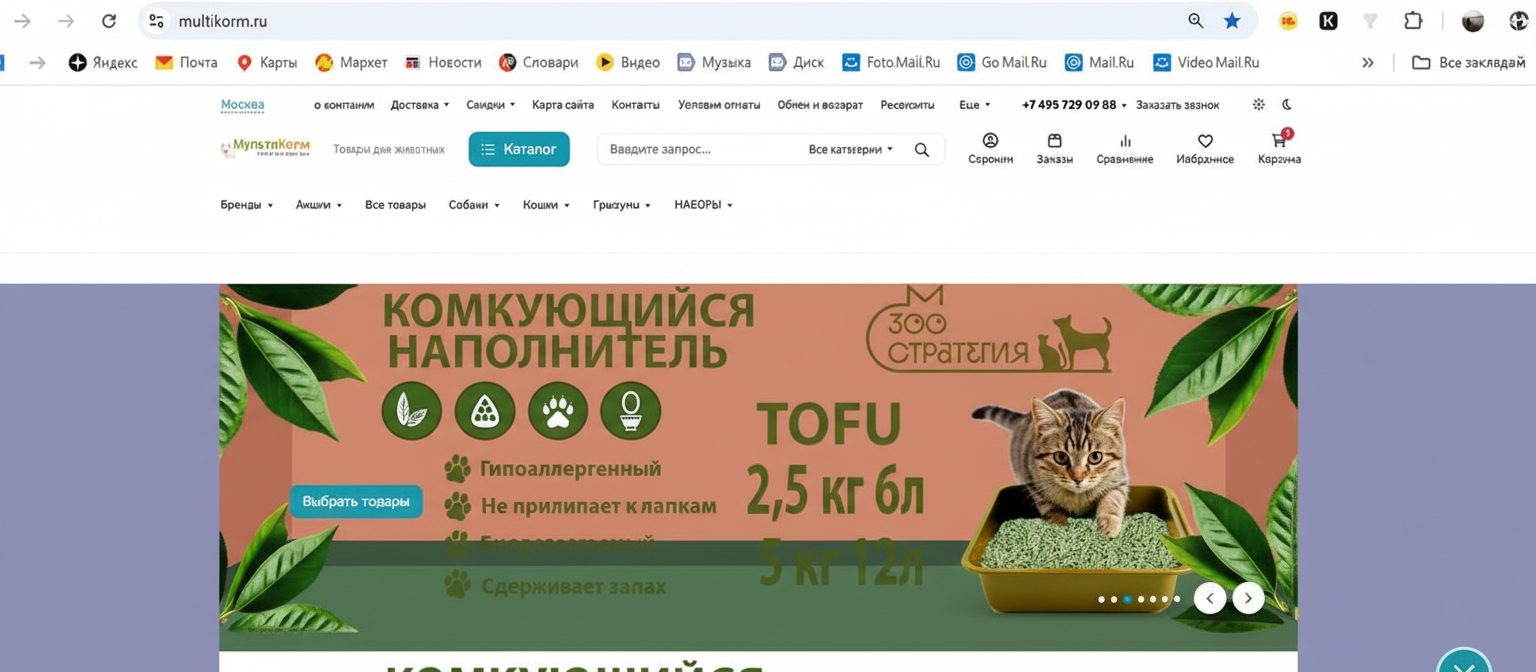Select the third slider dot on banner

click(1127, 599)
